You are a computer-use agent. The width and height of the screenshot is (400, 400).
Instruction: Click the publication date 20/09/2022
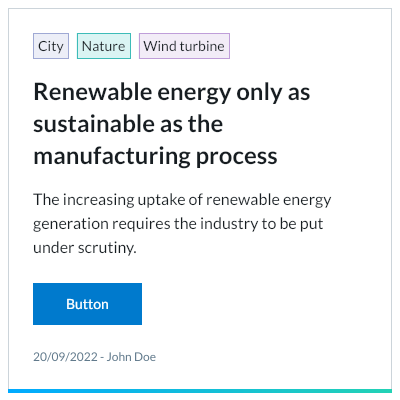tap(65, 357)
